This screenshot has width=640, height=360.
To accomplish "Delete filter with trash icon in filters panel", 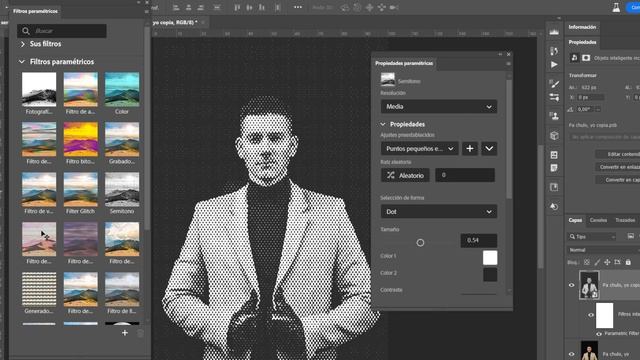I will 140,333.
